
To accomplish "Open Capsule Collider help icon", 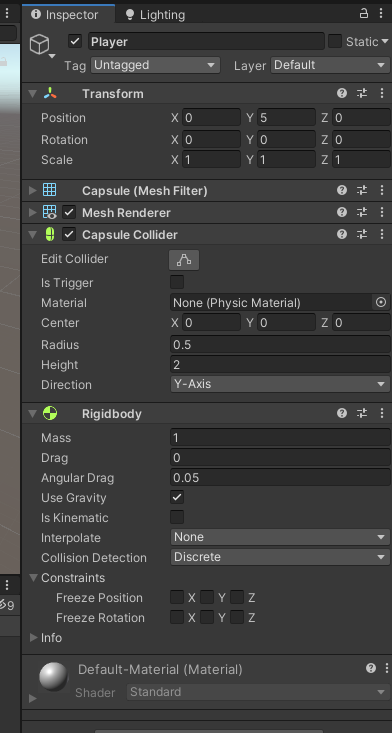I will coord(342,234).
